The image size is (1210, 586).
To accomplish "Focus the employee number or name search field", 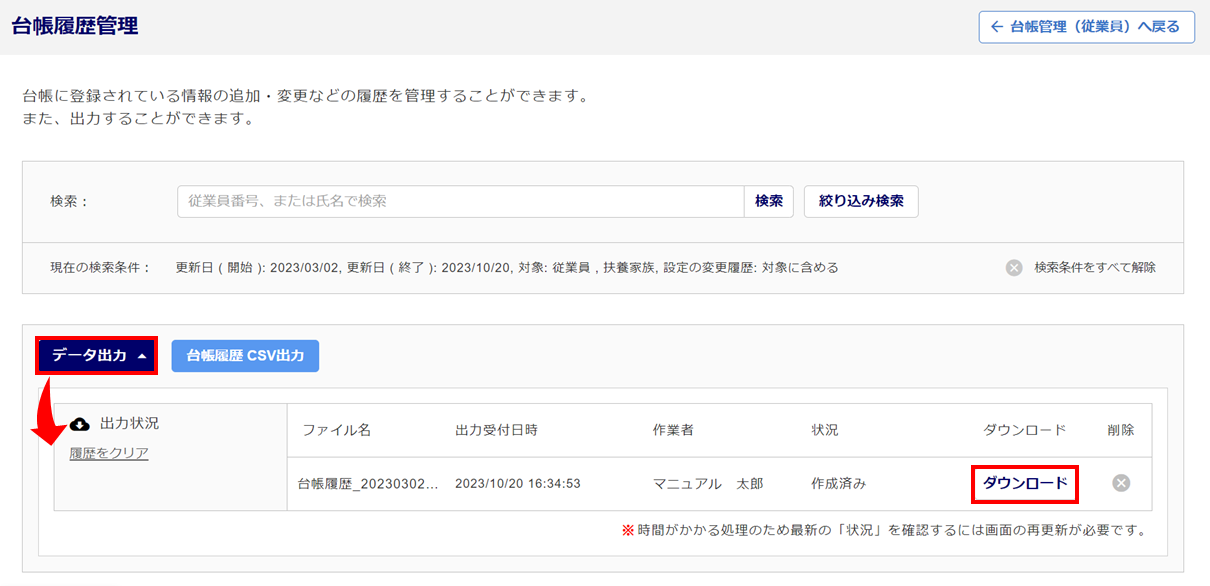I will [x=460, y=201].
